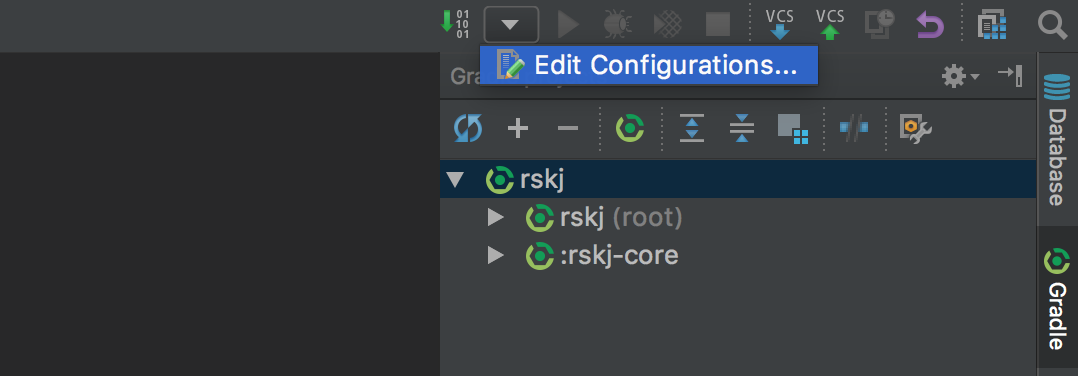Hide the Gradle tool window

[x=1010, y=76]
